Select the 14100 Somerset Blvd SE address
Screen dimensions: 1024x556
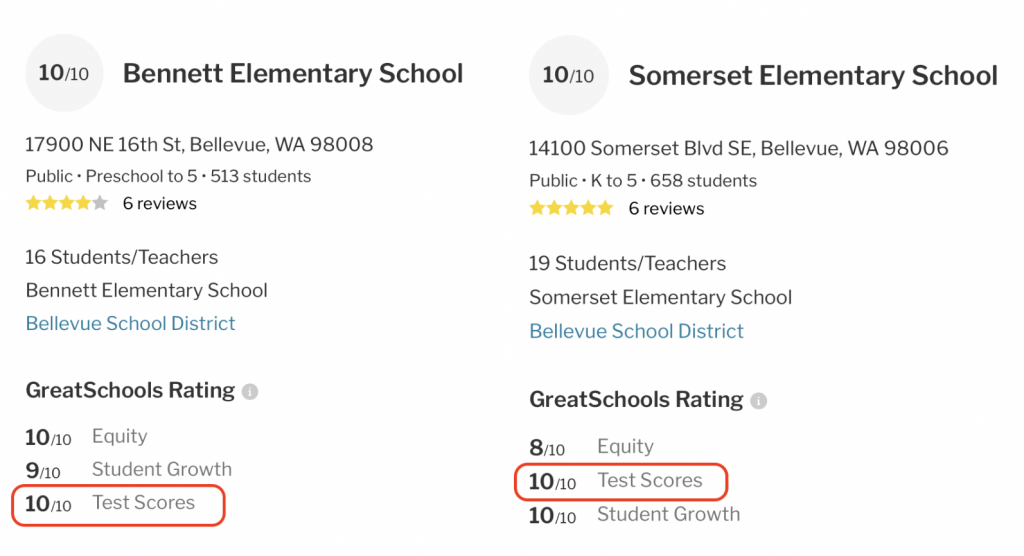click(x=739, y=148)
